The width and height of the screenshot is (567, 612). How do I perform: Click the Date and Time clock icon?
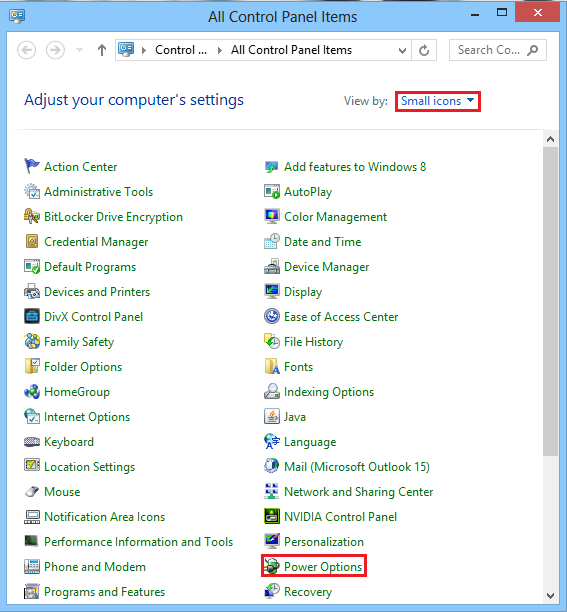point(272,241)
